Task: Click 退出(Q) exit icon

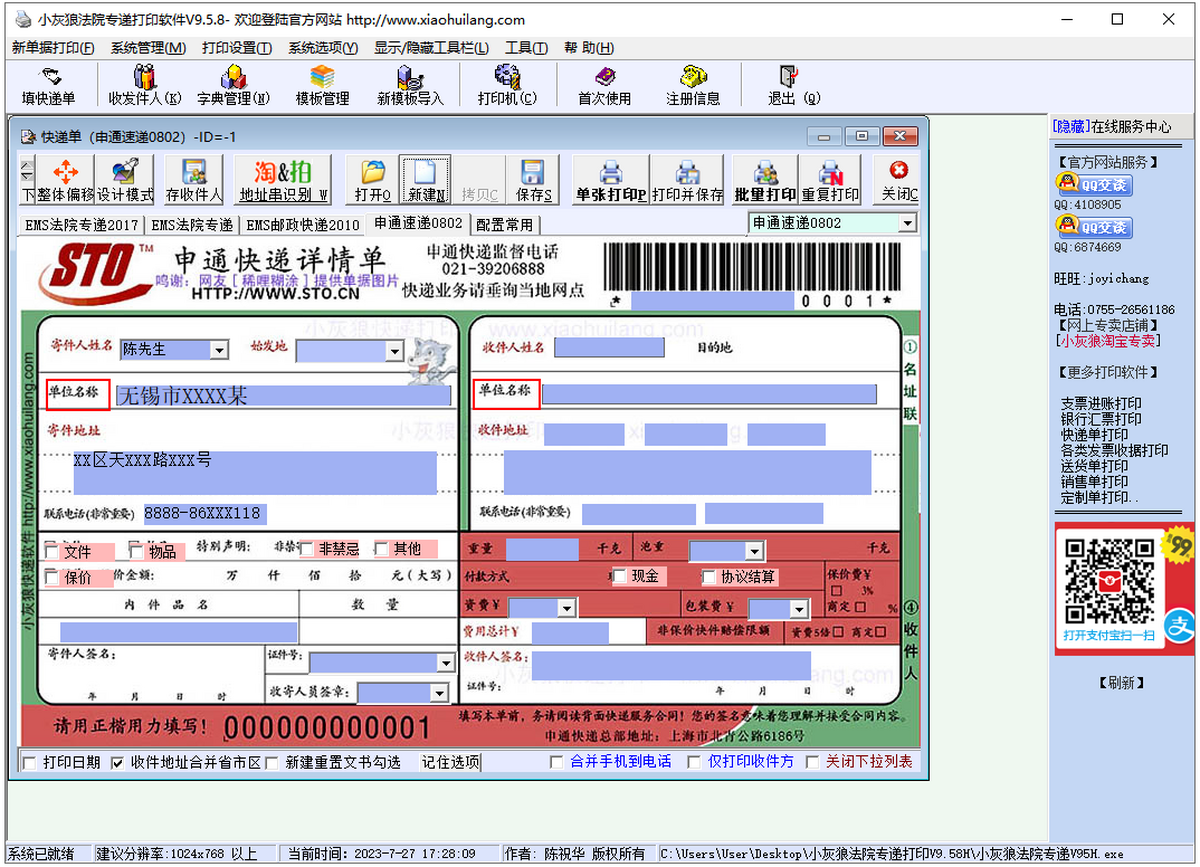Action: tap(793, 86)
